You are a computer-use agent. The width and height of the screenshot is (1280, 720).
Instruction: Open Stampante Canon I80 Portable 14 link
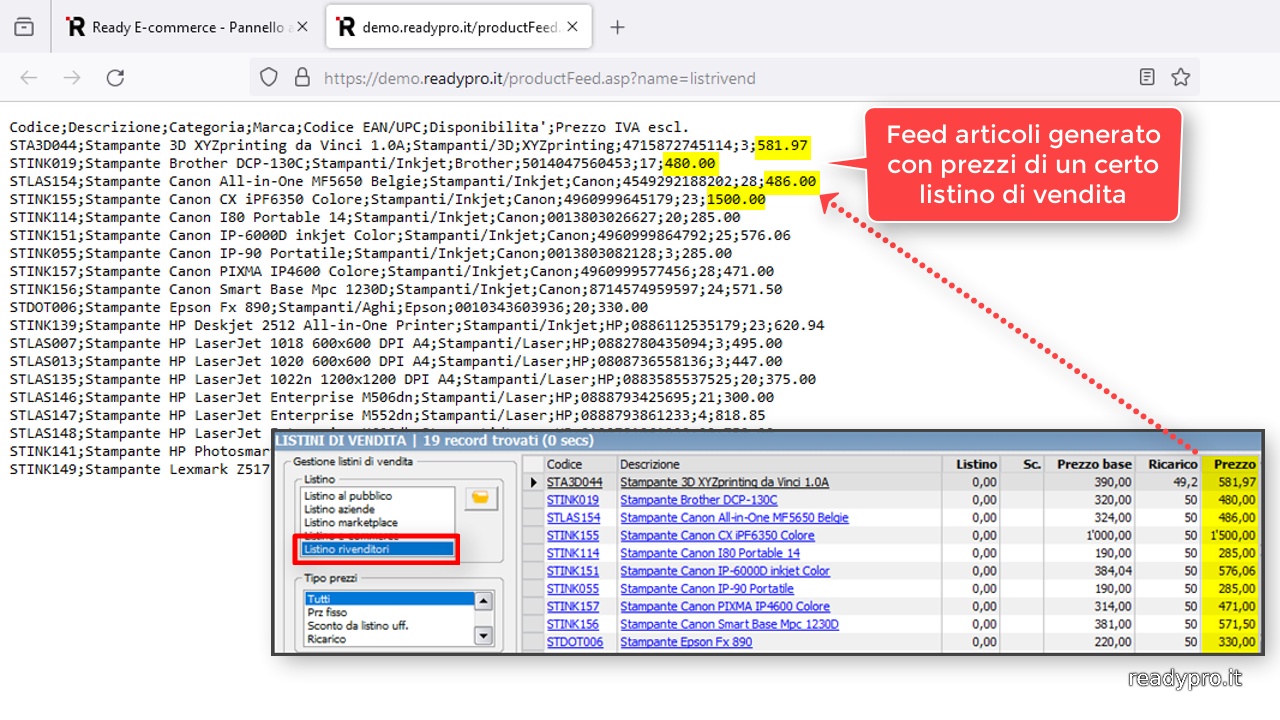(x=710, y=553)
